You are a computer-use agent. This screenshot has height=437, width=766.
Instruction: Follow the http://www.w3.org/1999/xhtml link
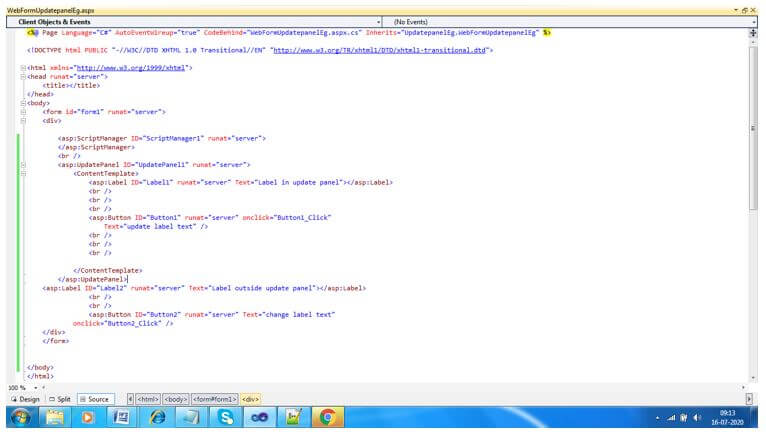(x=131, y=68)
